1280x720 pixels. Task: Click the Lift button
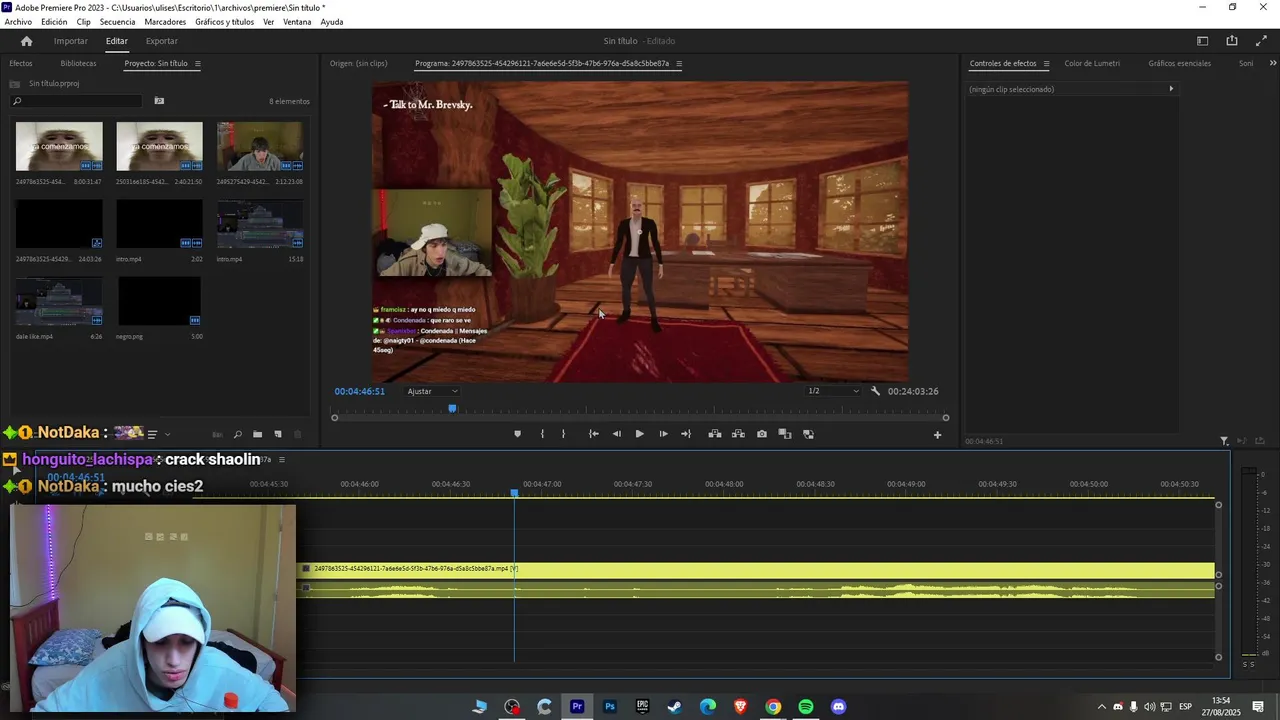click(715, 434)
